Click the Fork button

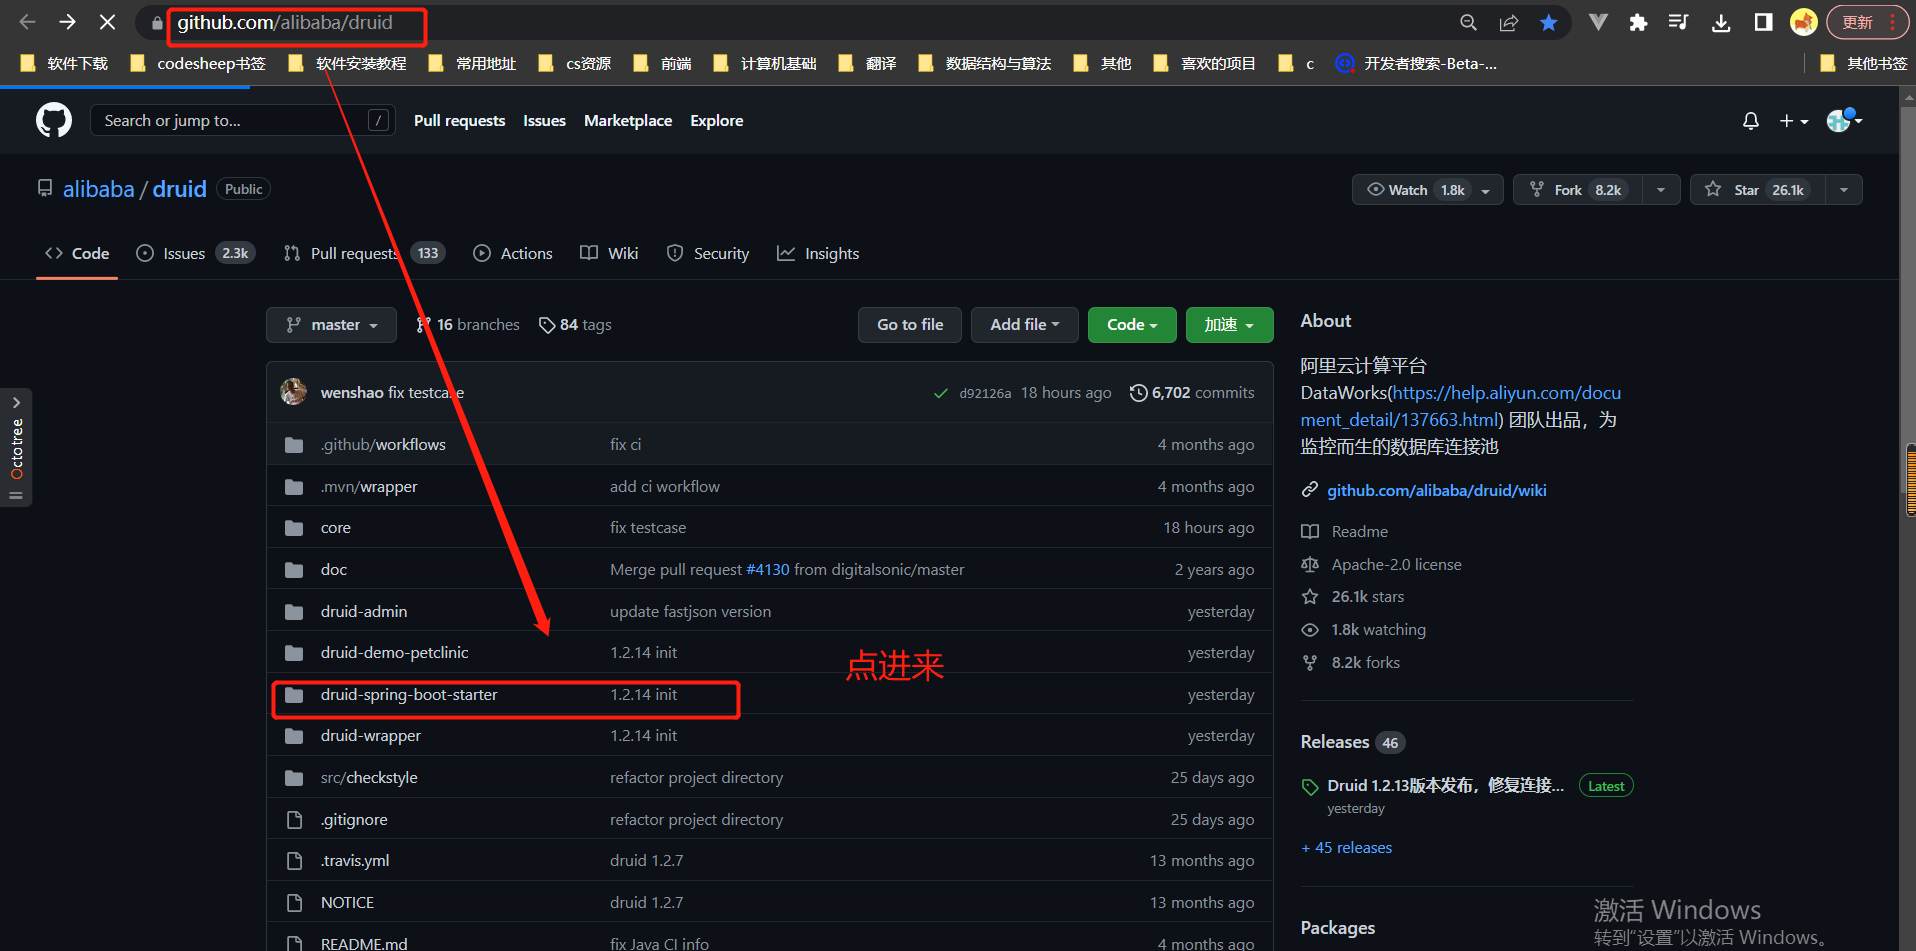(x=1578, y=190)
